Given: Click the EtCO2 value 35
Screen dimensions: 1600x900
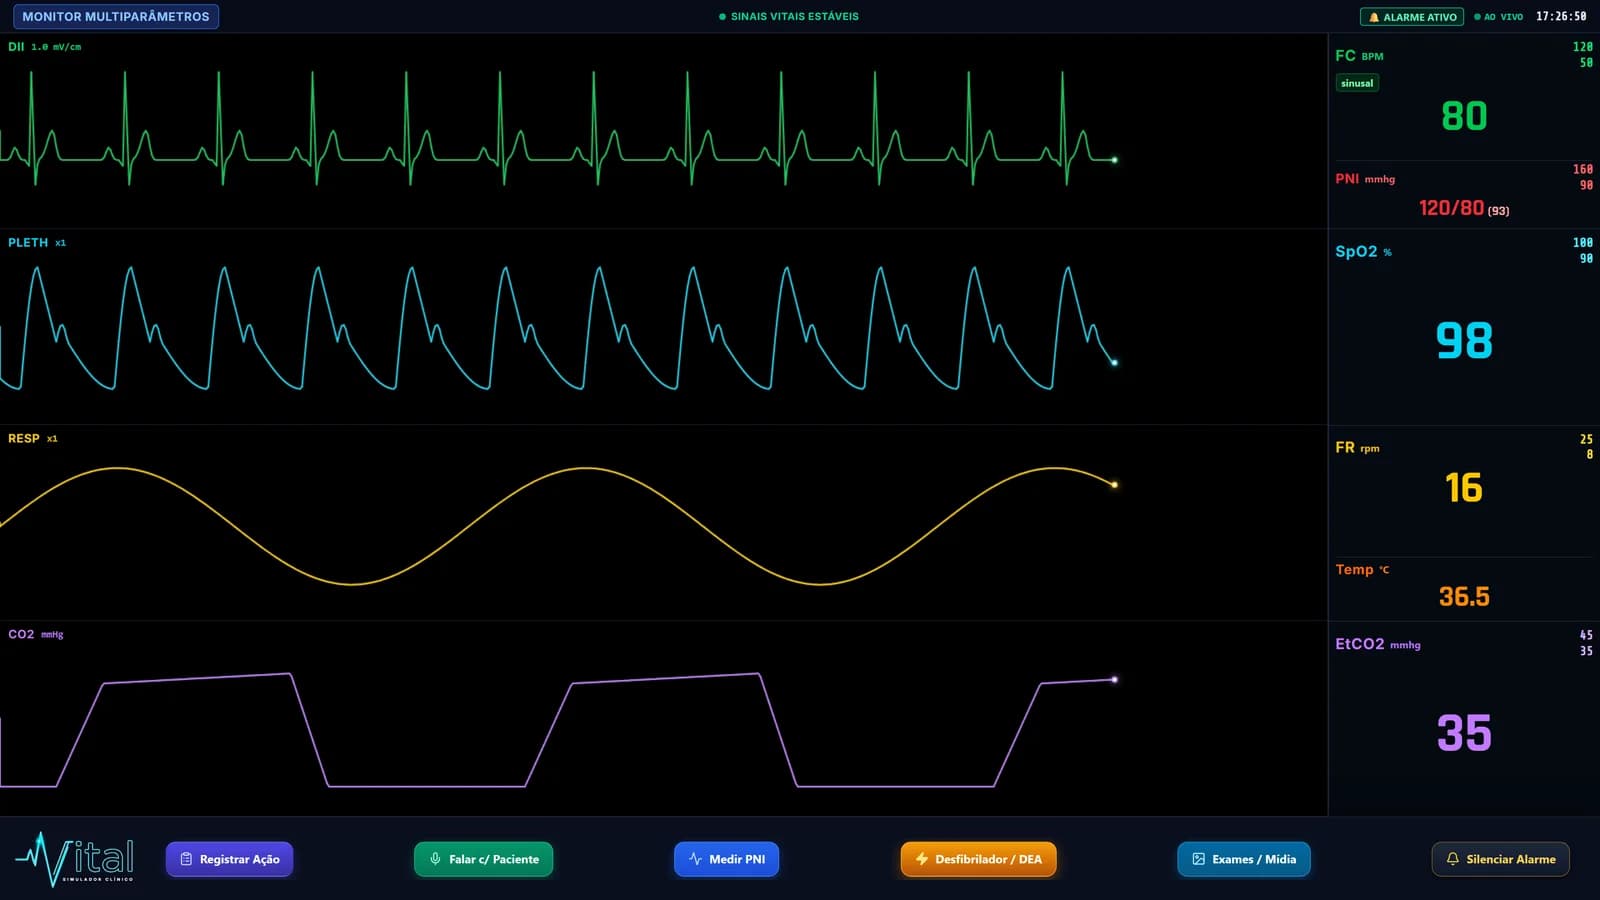Looking at the screenshot, I should pos(1464,733).
